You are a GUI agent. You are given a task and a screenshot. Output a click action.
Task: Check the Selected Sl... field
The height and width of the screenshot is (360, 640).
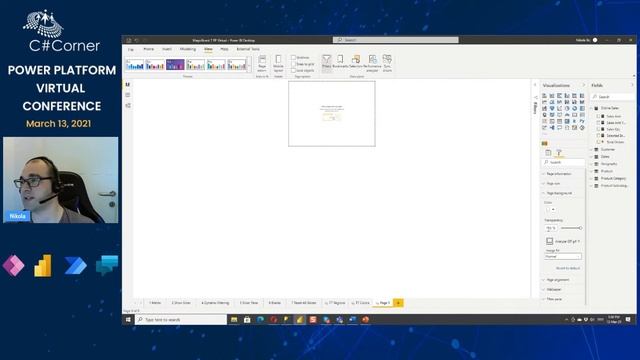(x=599, y=136)
